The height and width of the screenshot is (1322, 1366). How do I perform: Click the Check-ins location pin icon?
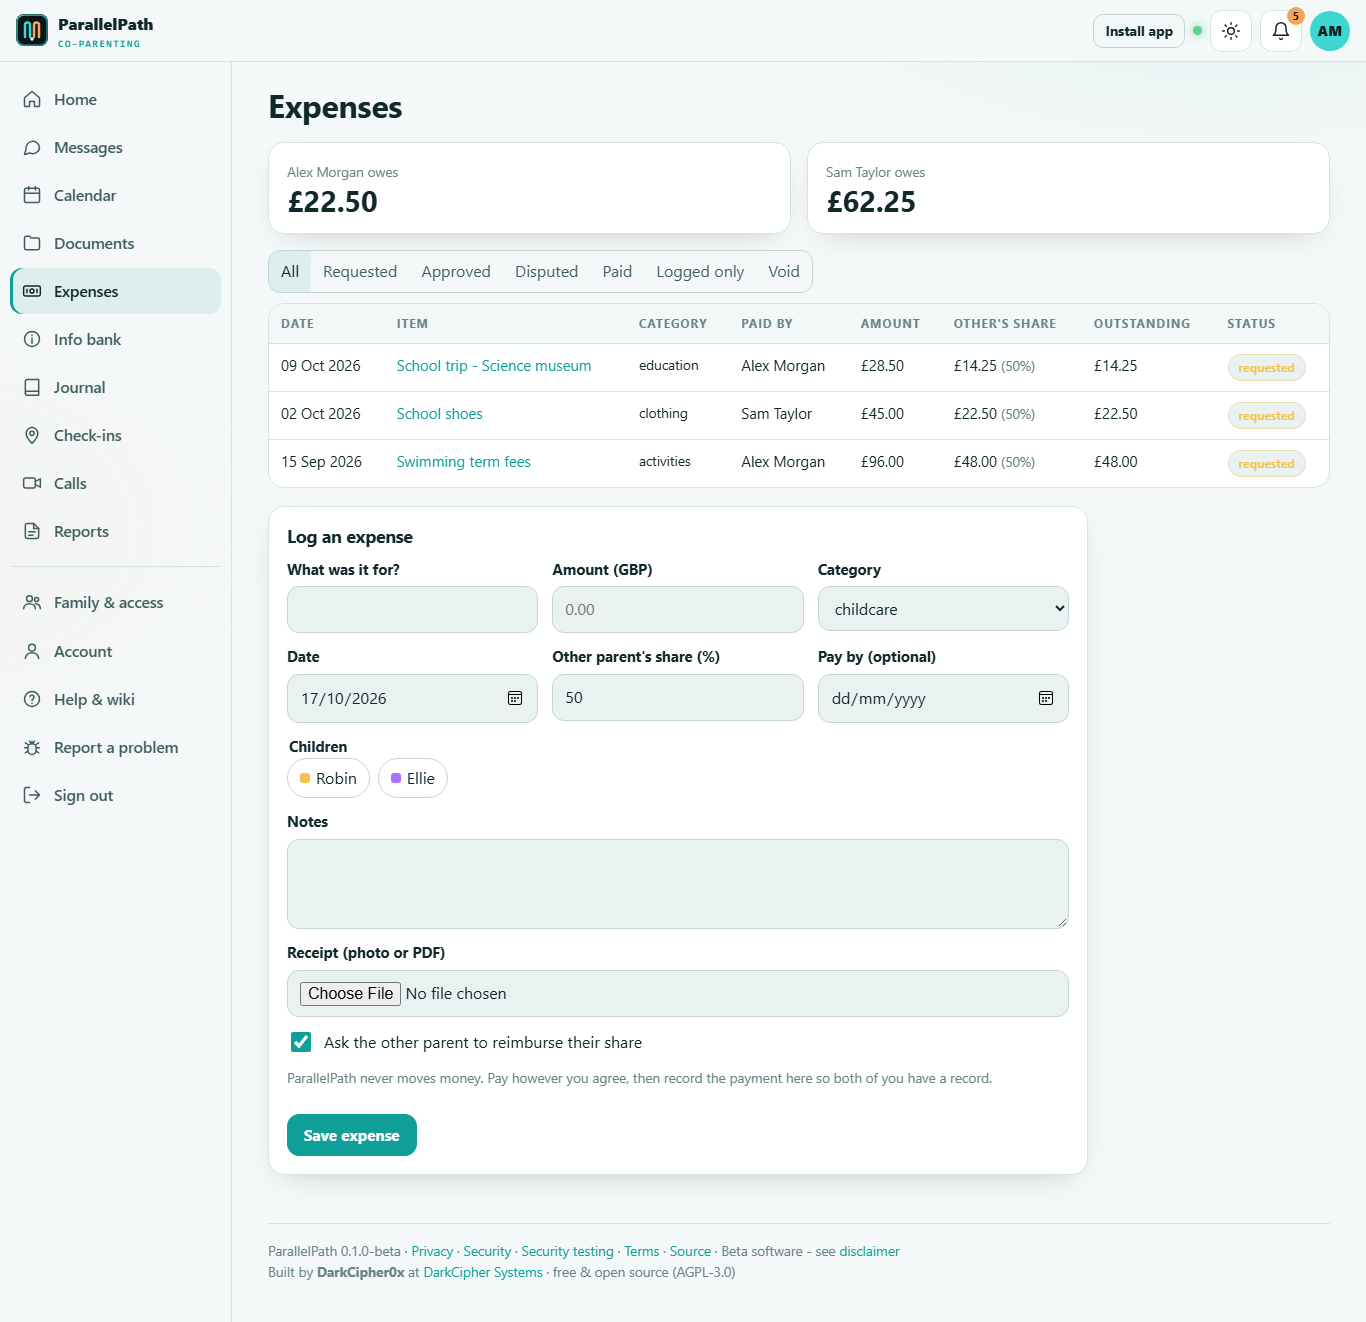(x=32, y=435)
